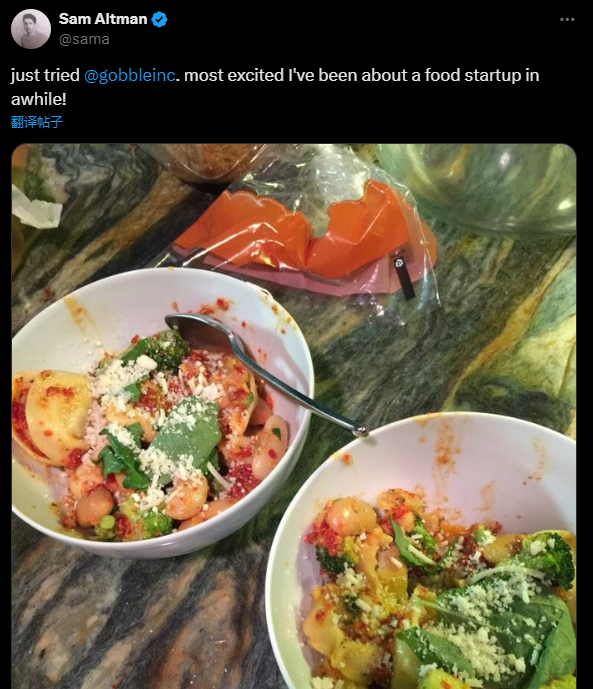
Task: Click the large tortellini in left bowl
Action: coord(55,417)
